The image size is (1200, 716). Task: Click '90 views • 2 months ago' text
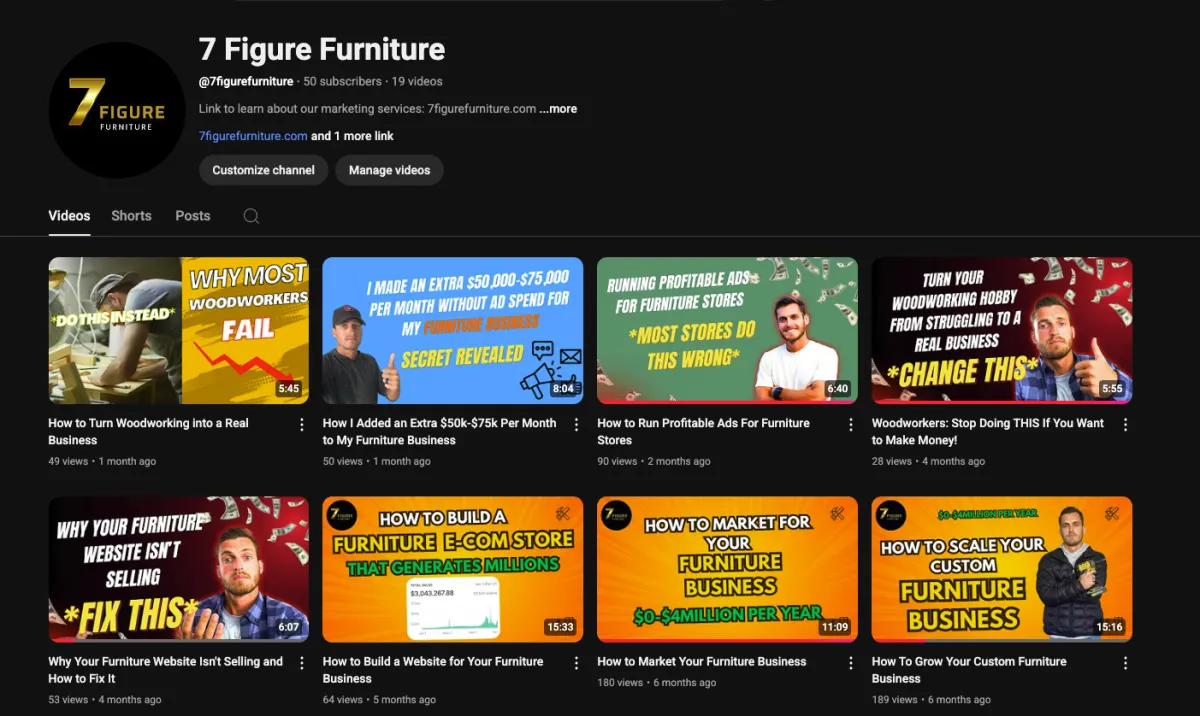[654, 461]
